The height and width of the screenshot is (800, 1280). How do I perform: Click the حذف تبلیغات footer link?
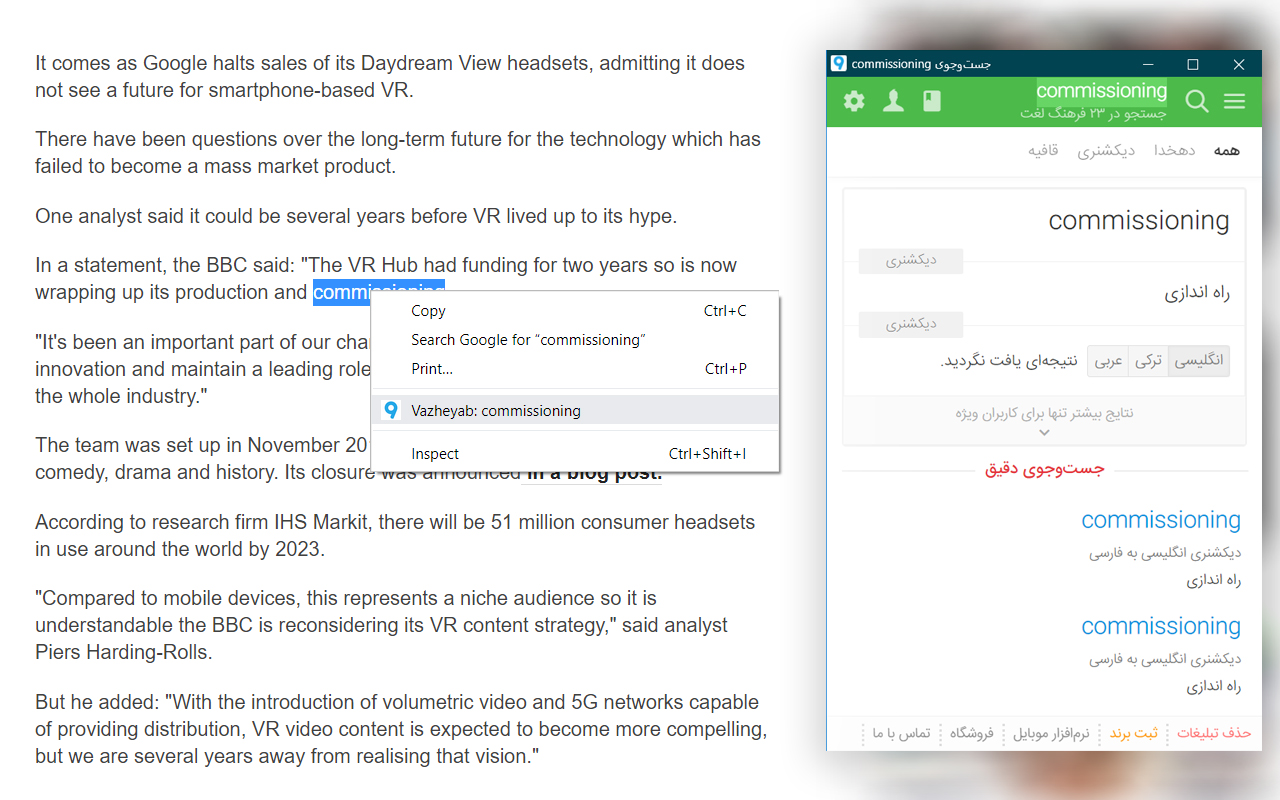(1214, 733)
